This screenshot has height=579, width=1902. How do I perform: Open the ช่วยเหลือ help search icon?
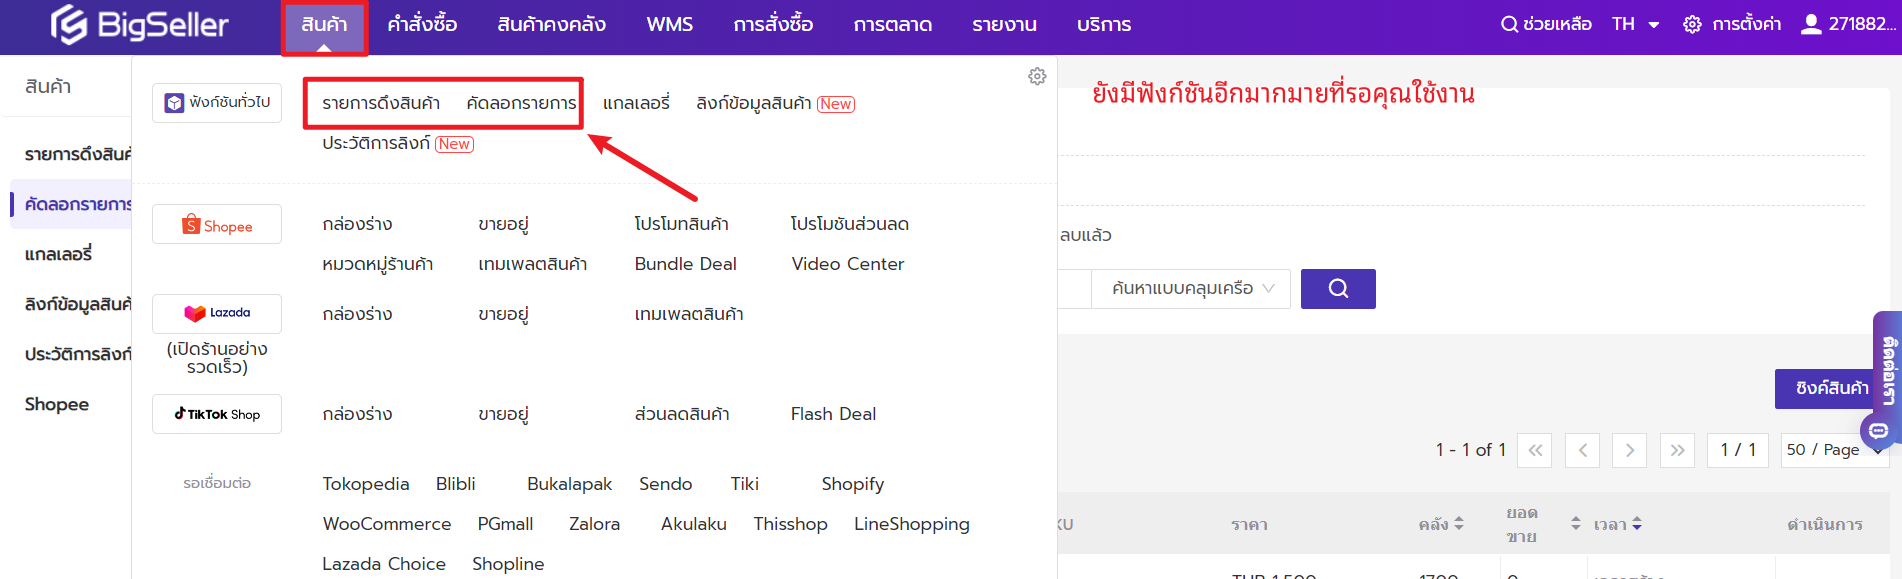tap(1509, 24)
